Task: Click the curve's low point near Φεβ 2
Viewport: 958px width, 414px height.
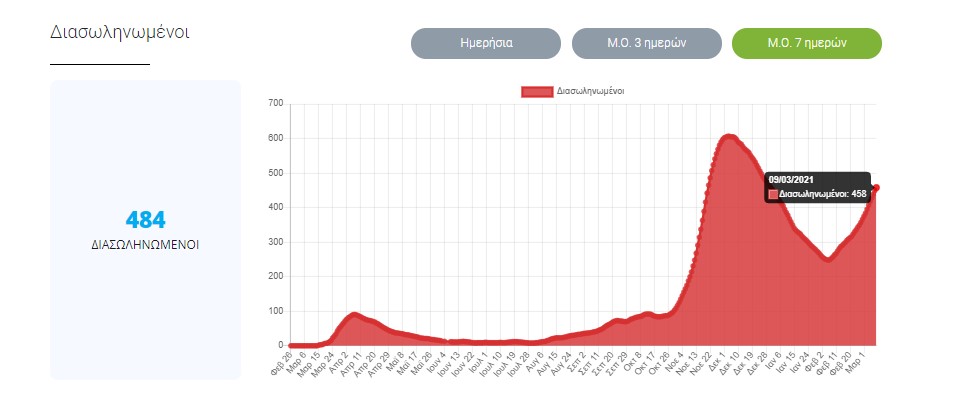Action: [827, 259]
